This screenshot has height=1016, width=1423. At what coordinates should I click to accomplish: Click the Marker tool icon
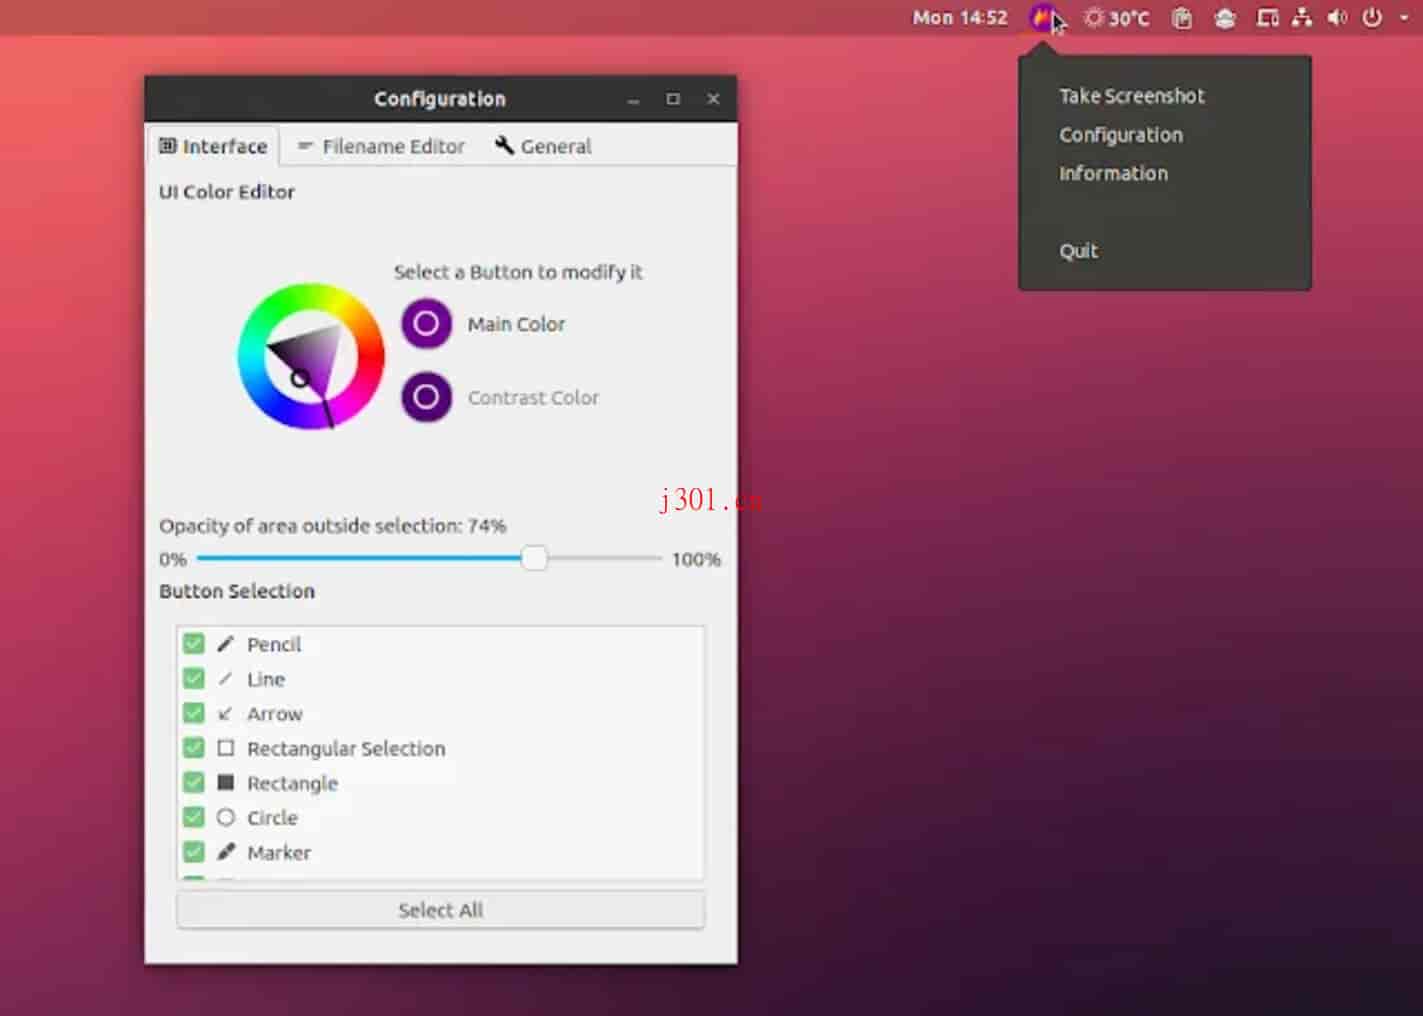[x=226, y=852]
